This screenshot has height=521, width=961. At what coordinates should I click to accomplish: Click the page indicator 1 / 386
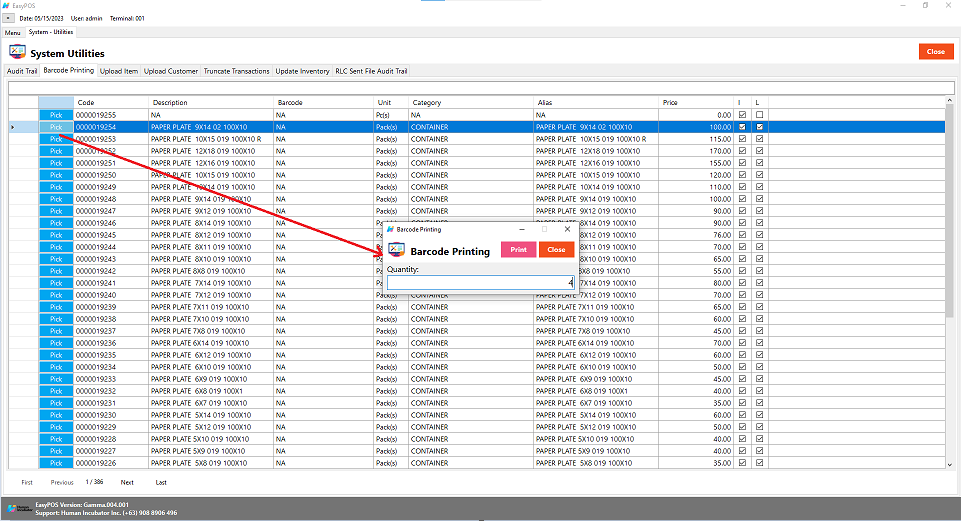94,482
